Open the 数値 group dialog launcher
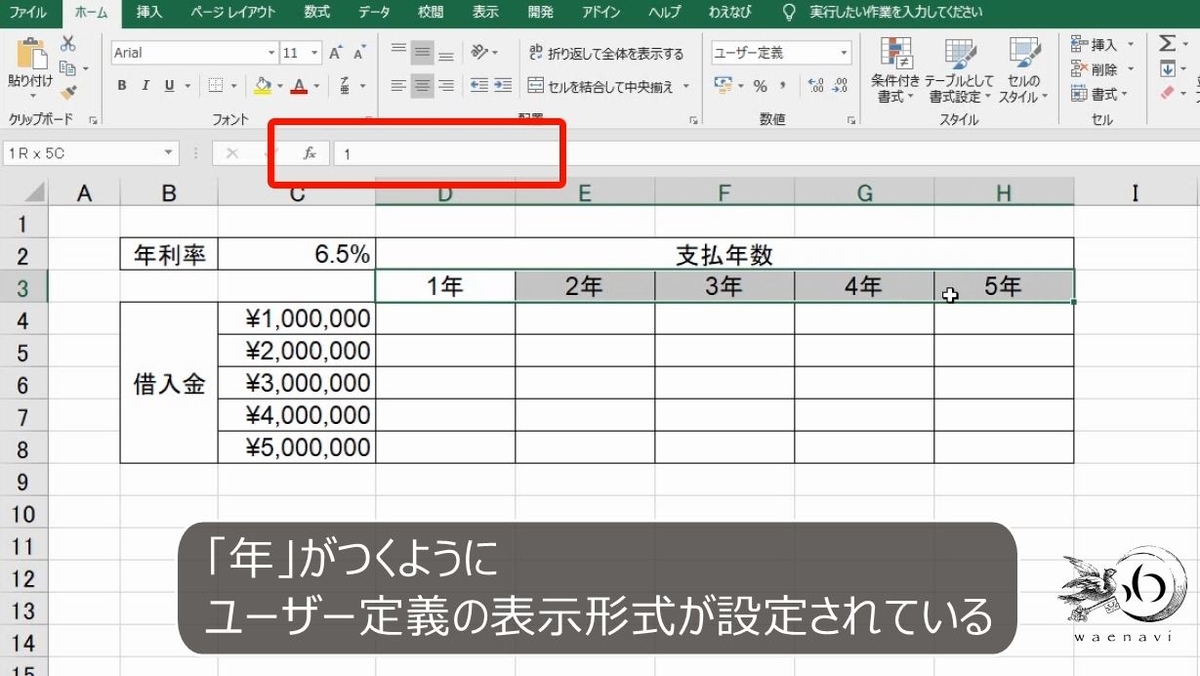 coord(851,120)
